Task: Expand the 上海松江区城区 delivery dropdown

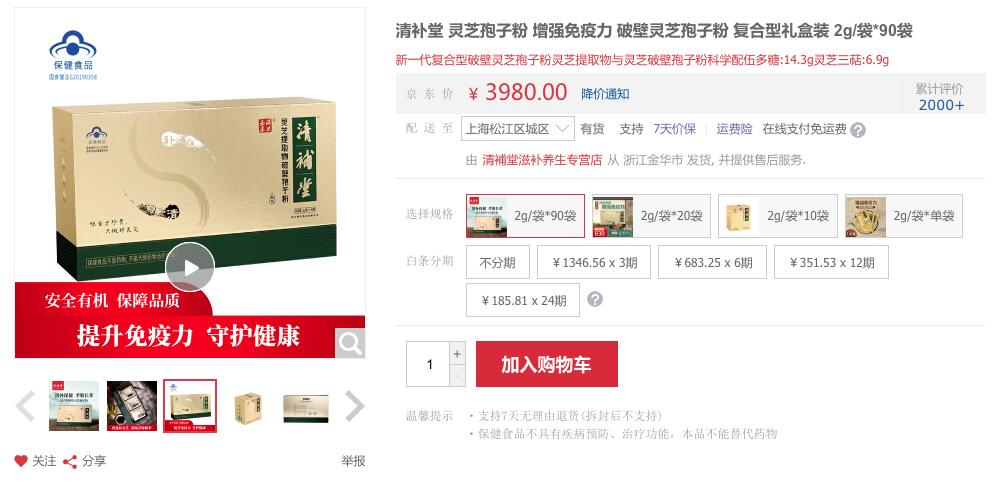Action: tap(517, 129)
